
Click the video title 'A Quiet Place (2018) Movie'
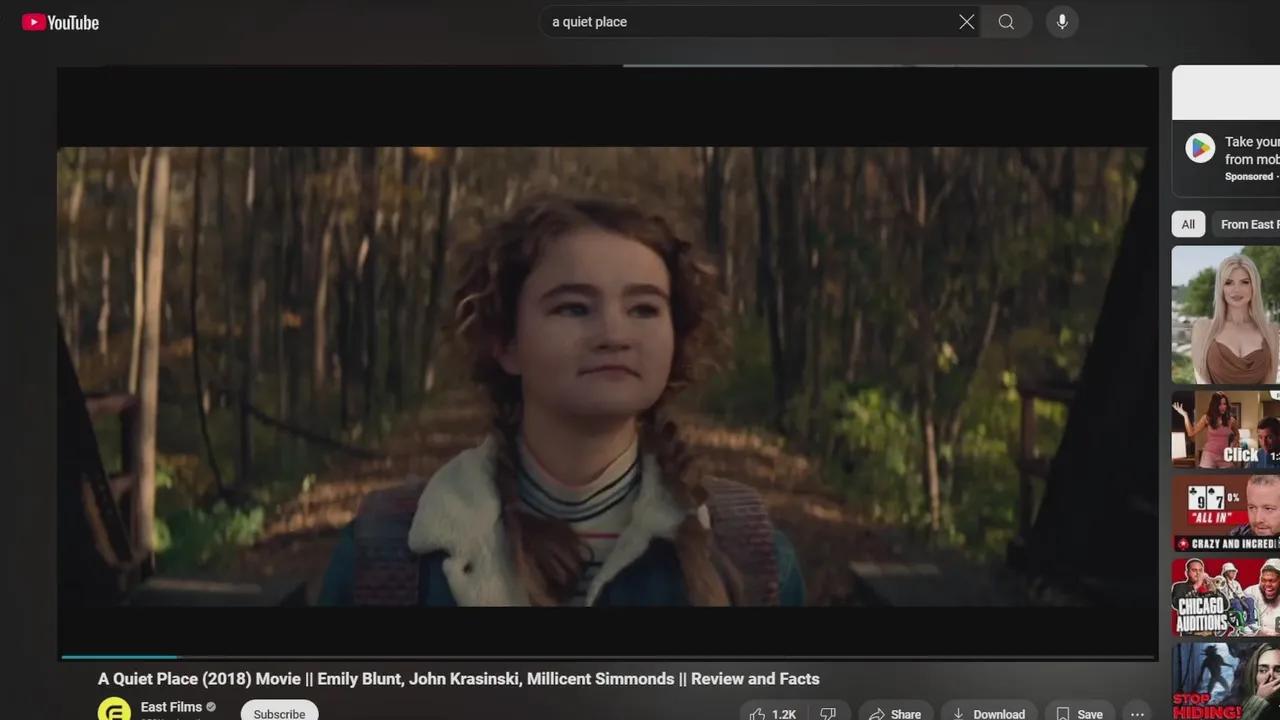(x=459, y=679)
